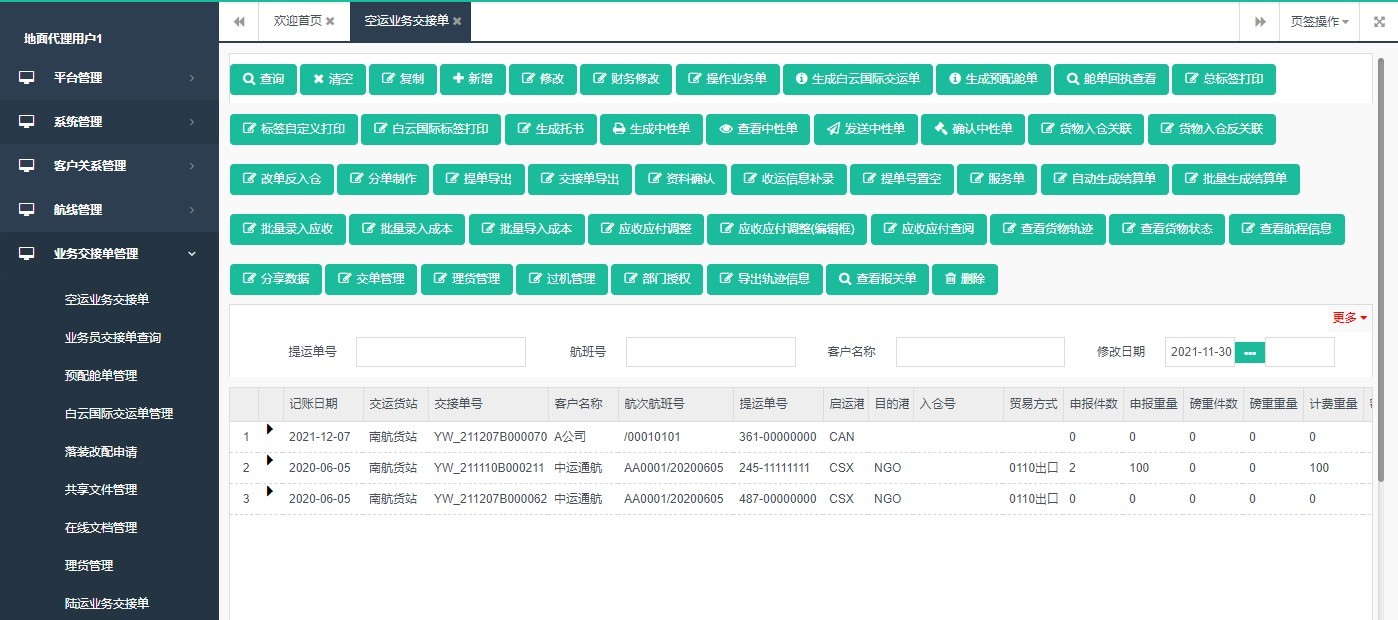Close the 空运业务交接单 tab
The image size is (1398, 620).
(x=457, y=21)
